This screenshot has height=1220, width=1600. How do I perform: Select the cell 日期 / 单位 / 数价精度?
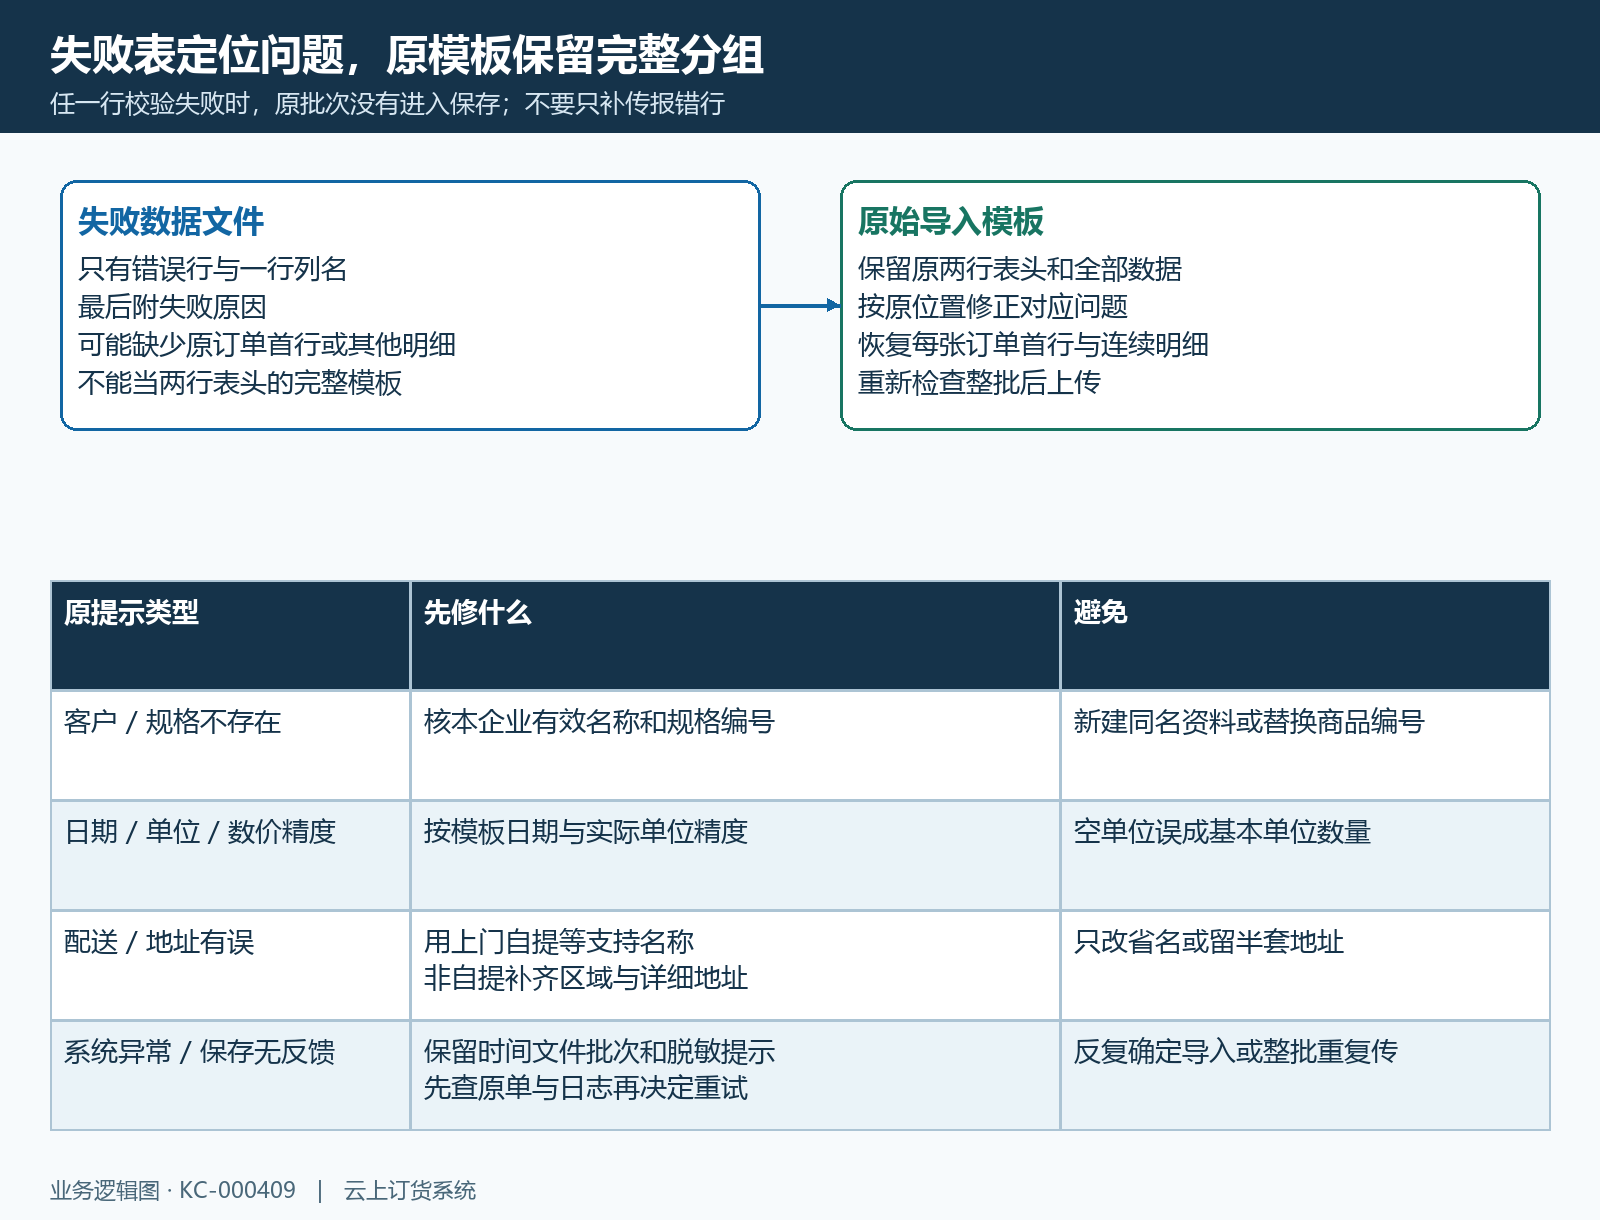click(x=231, y=855)
